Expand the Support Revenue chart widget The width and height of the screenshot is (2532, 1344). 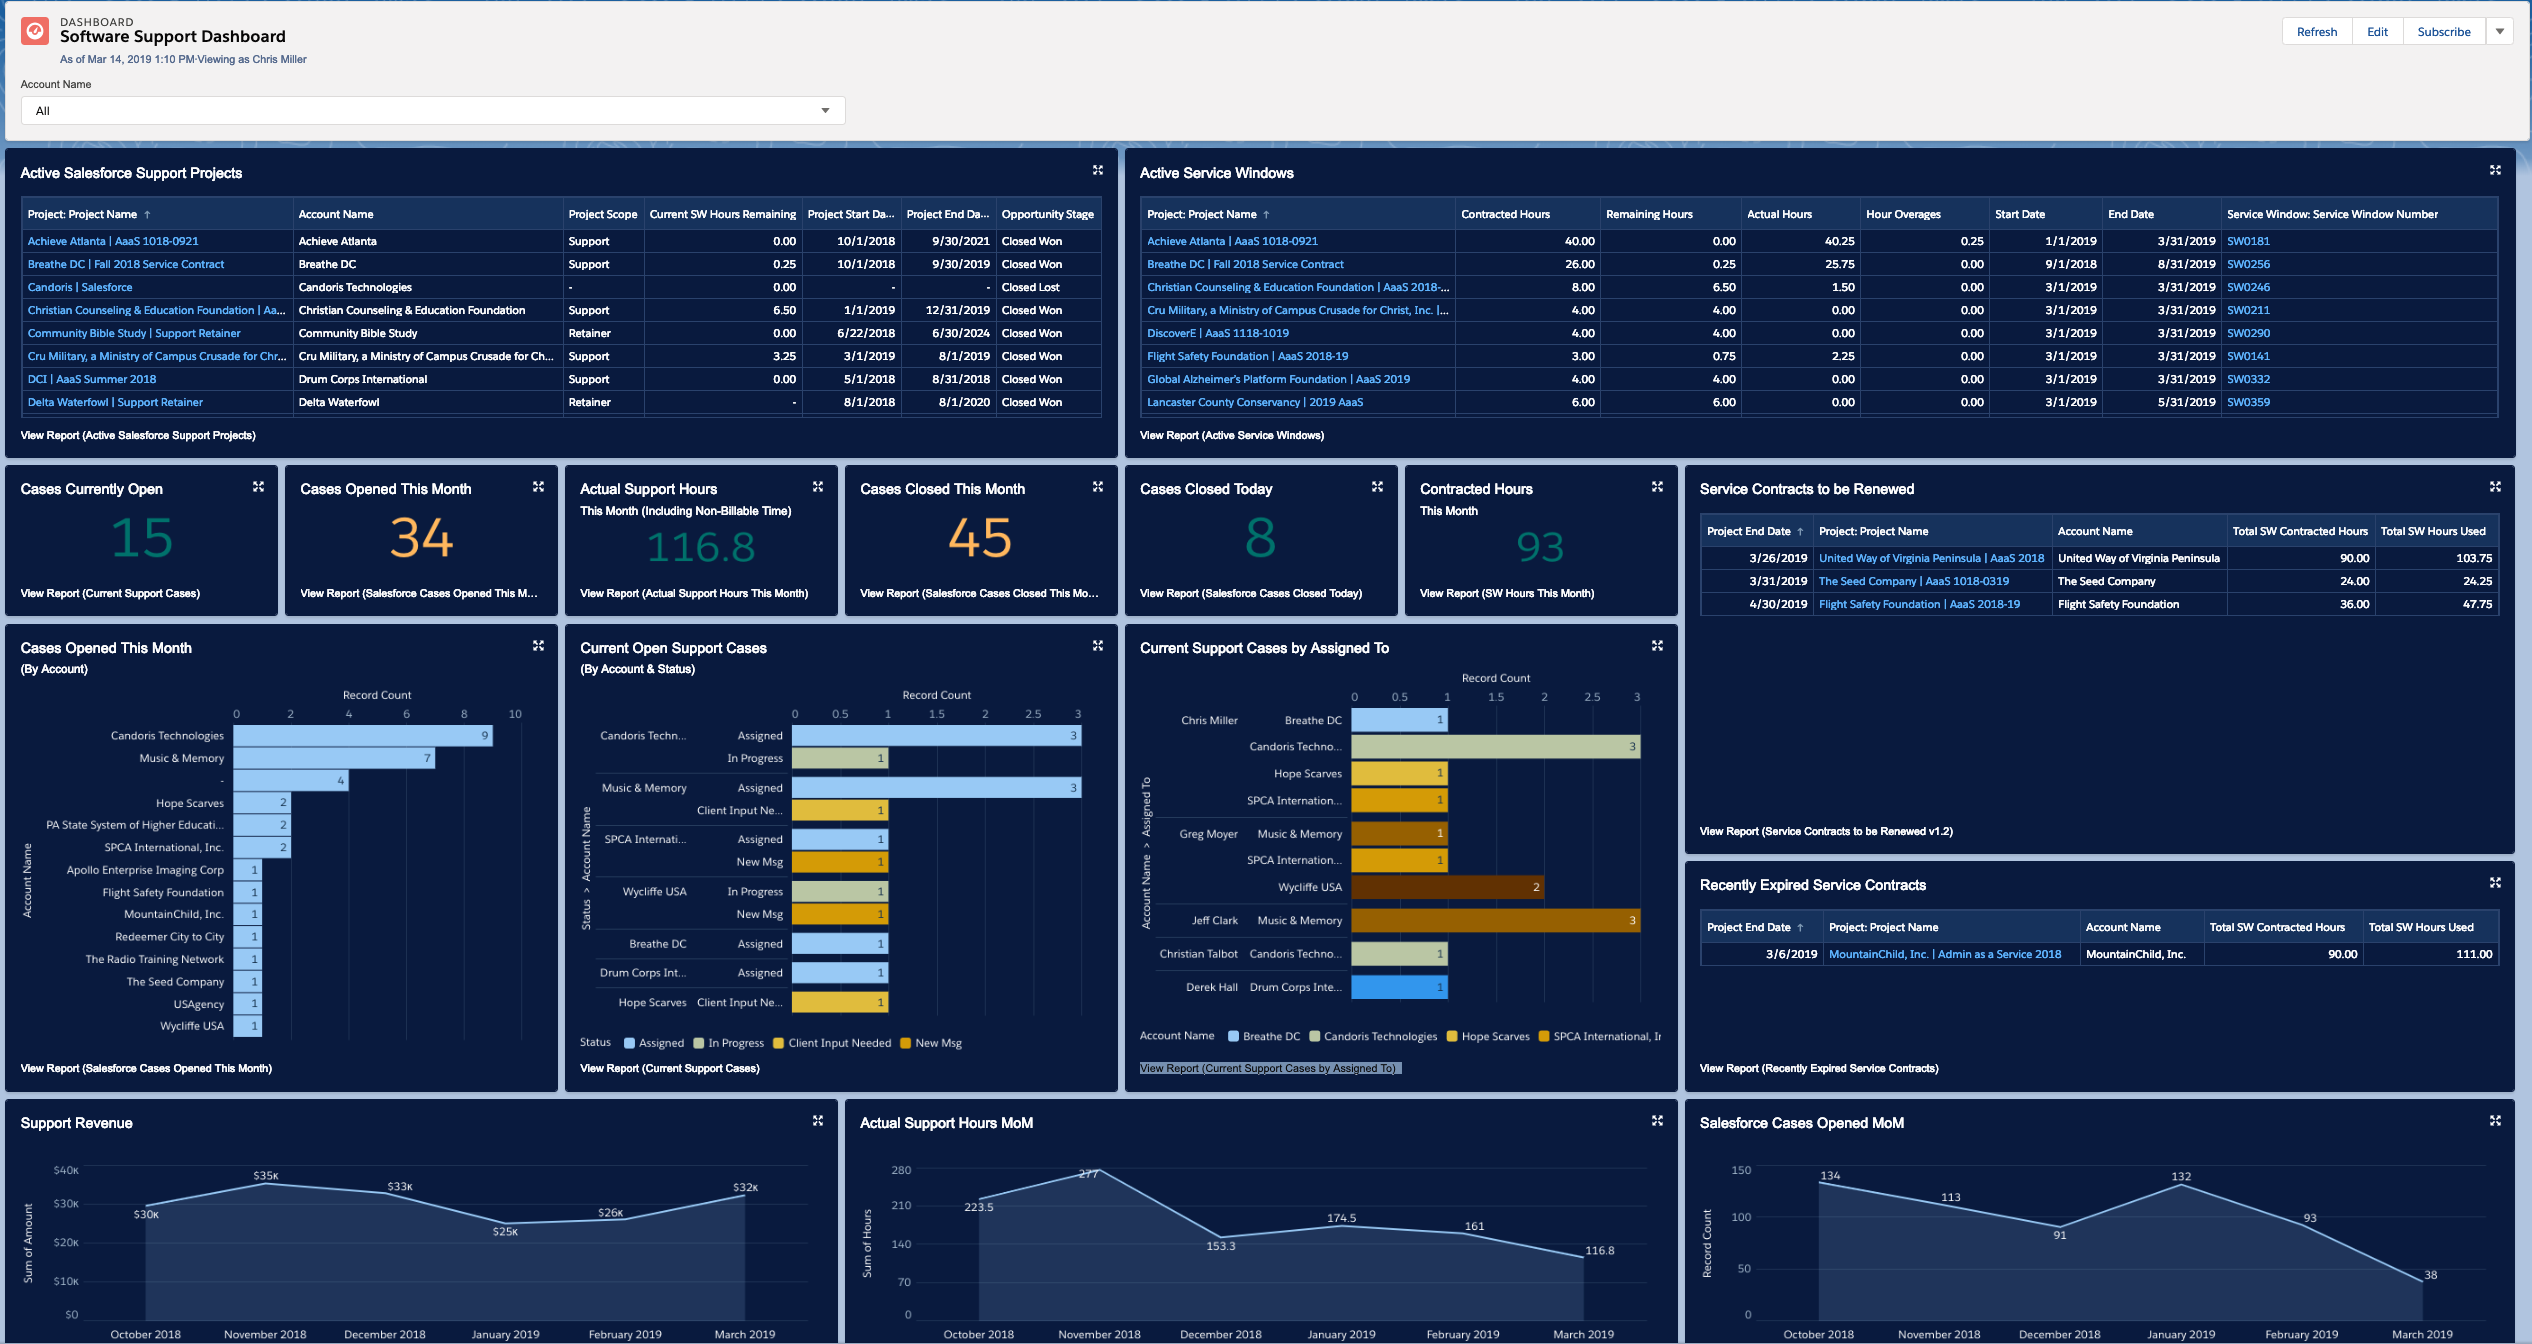pos(817,1121)
